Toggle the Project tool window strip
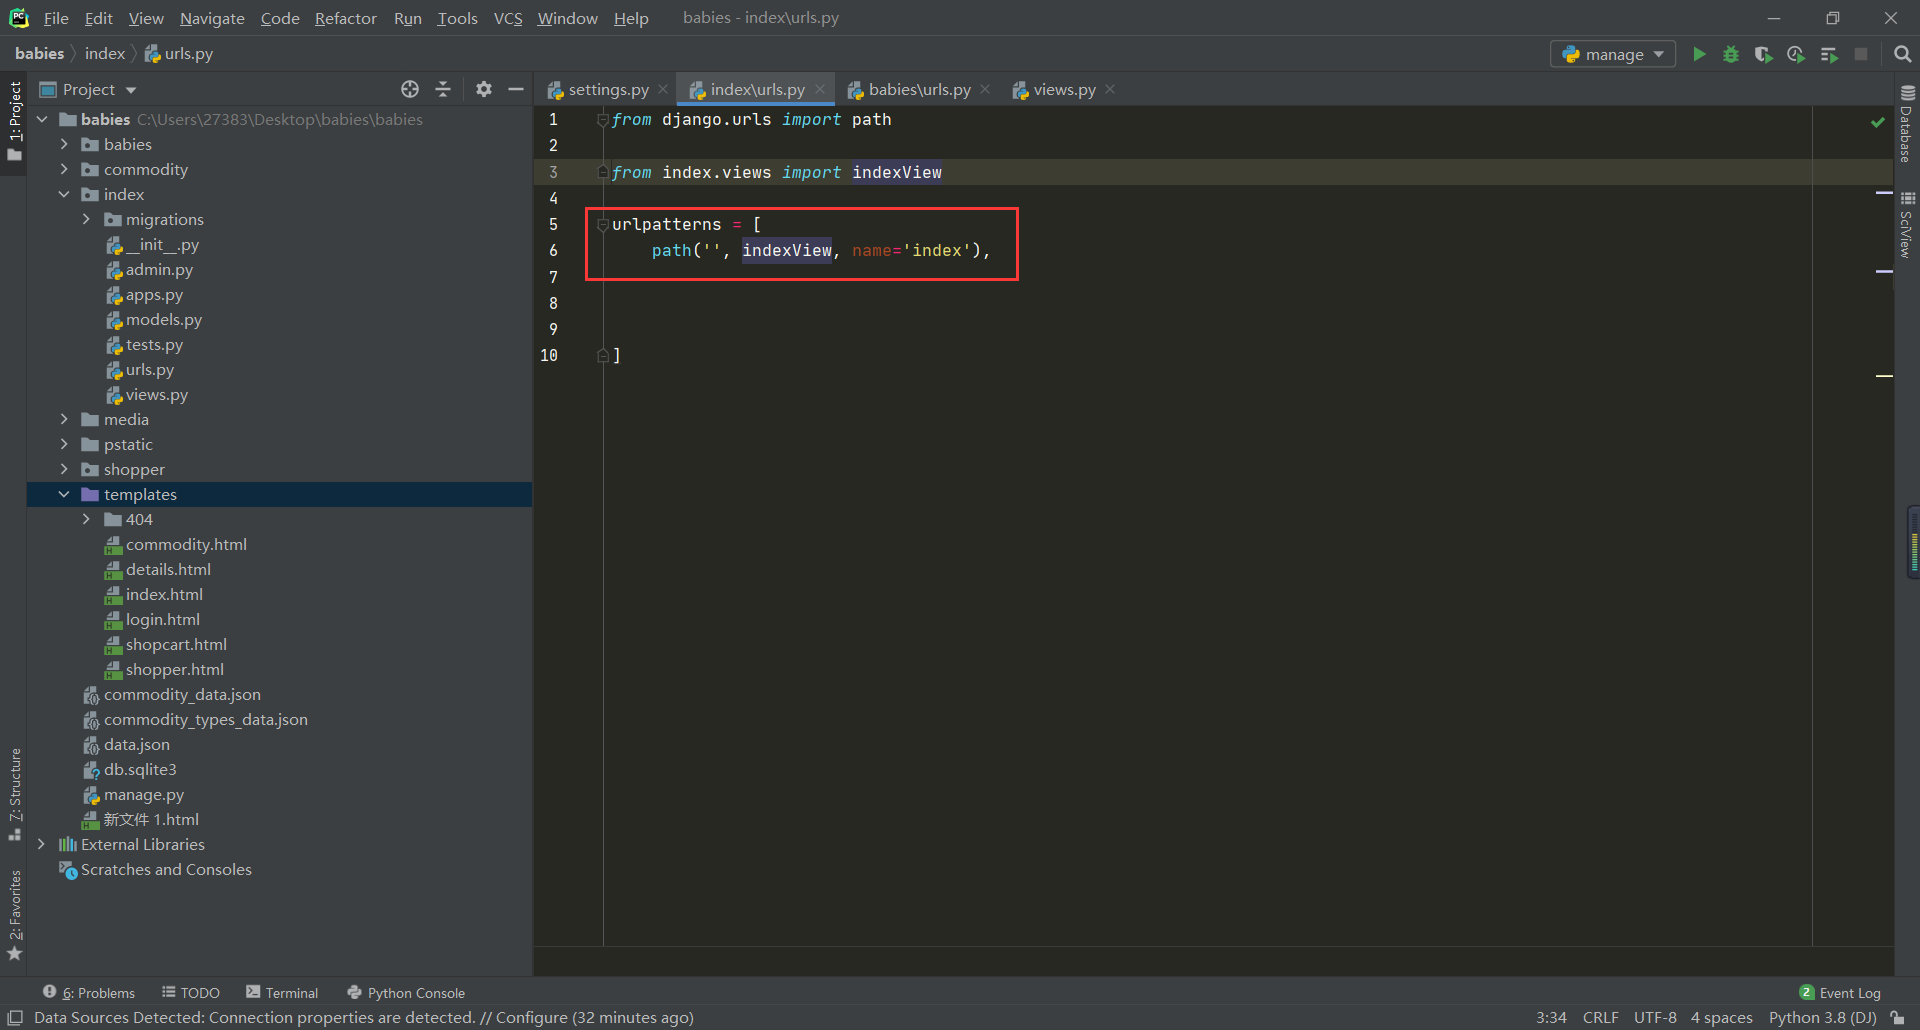Viewport: 1920px width, 1030px height. click(14, 121)
